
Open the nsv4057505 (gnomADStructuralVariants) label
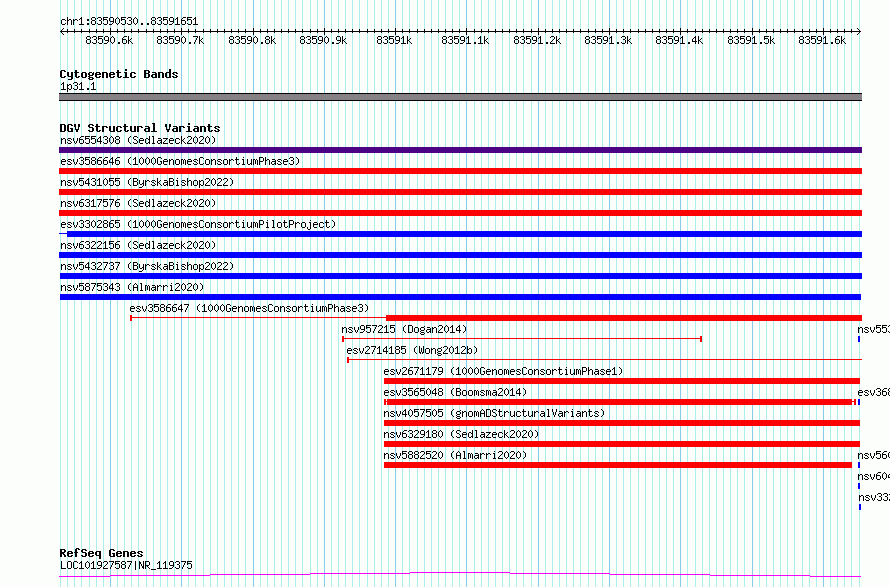coord(494,413)
